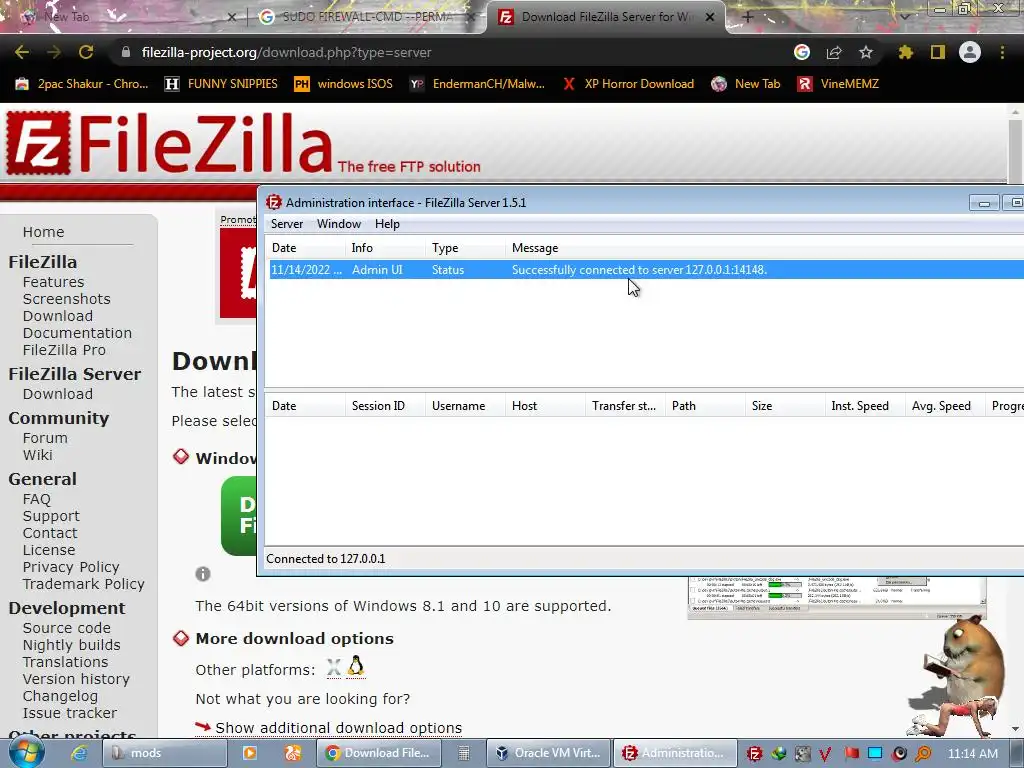The image size is (1024, 768).
Task: Toggle the Chrome side panel icon
Action: point(937,52)
